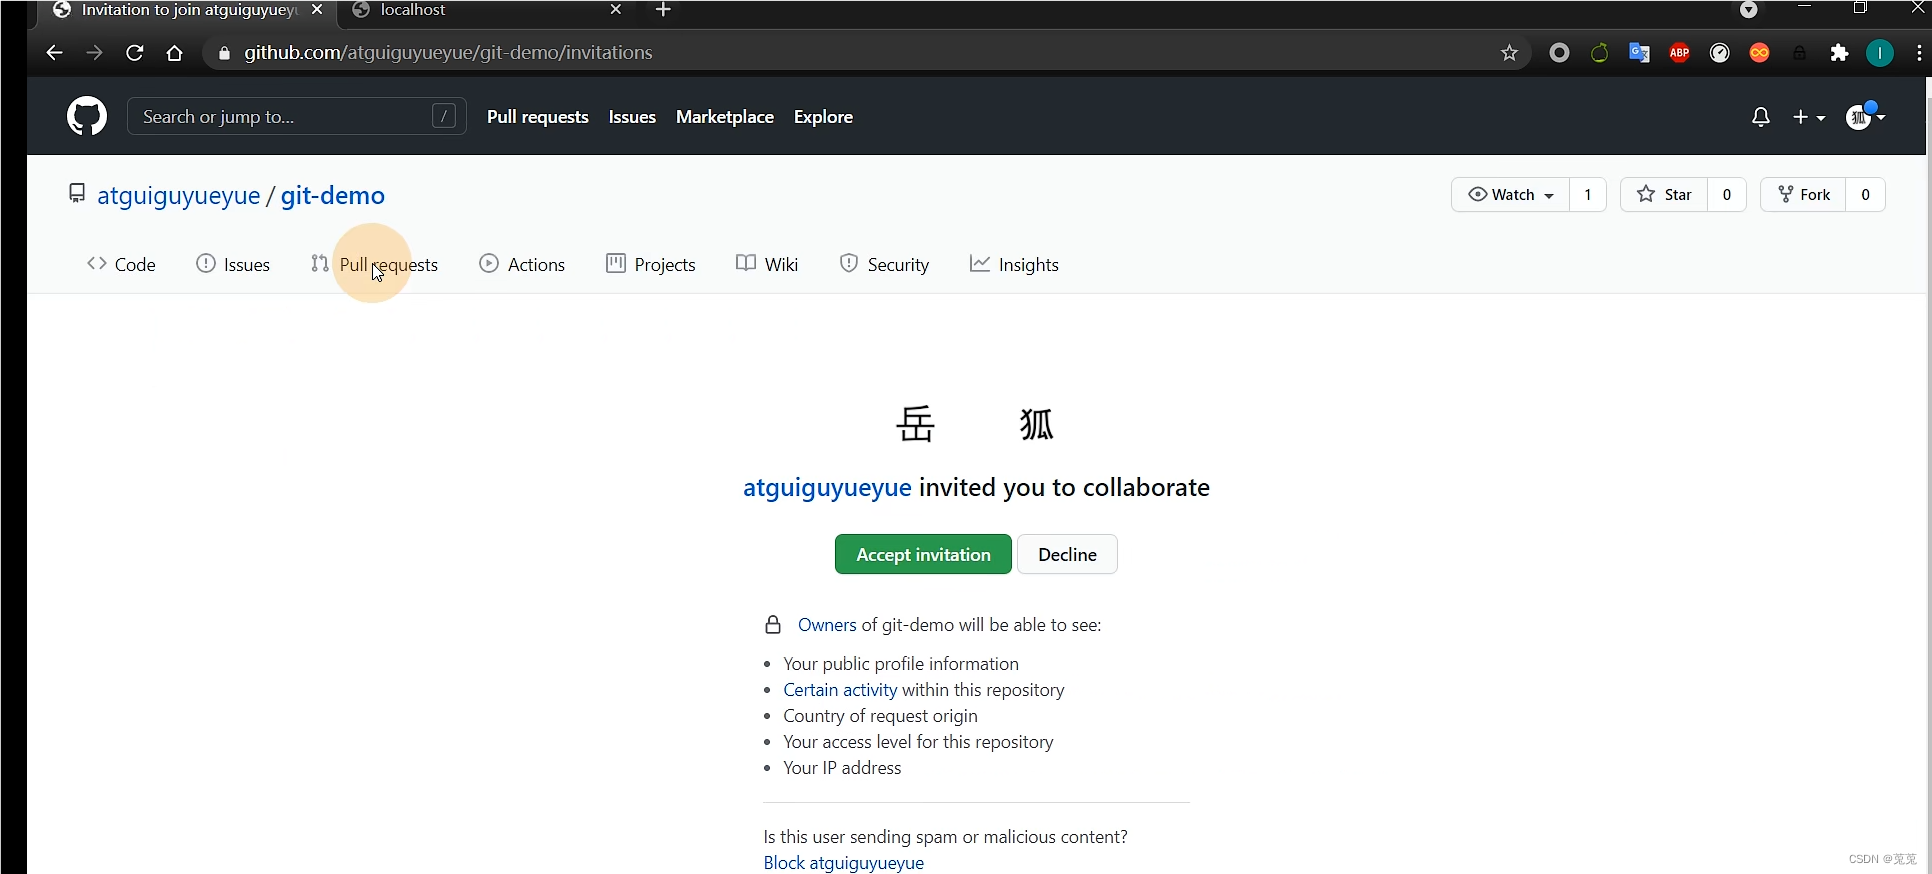Screen dimensions: 1932x874
Task: Click the site lock icon in address bar
Action: (224, 53)
